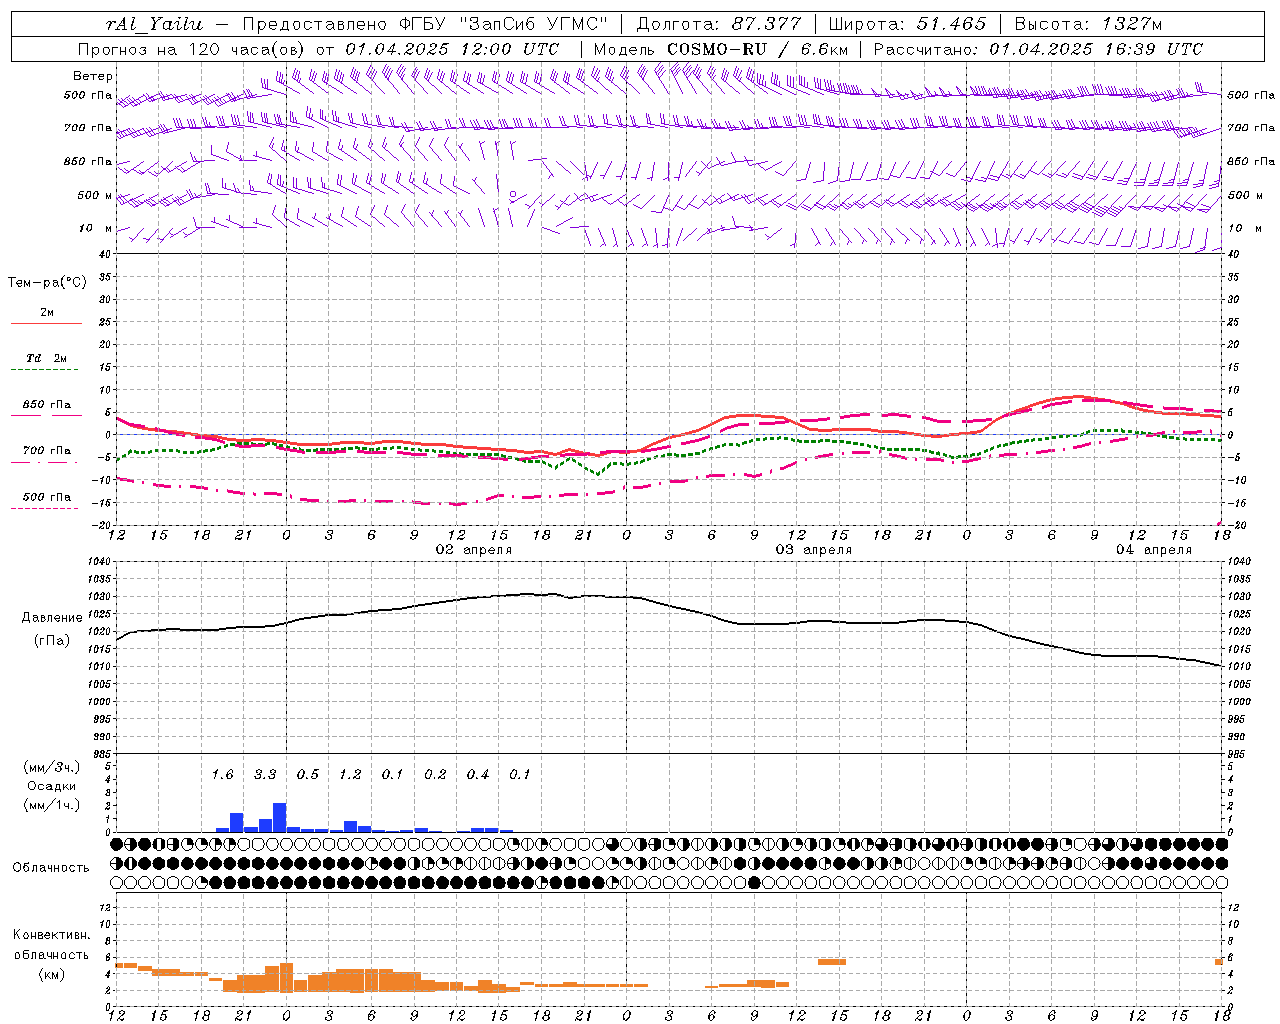
Task: Click the 1.6 precipitation total value
Action: click(222, 774)
